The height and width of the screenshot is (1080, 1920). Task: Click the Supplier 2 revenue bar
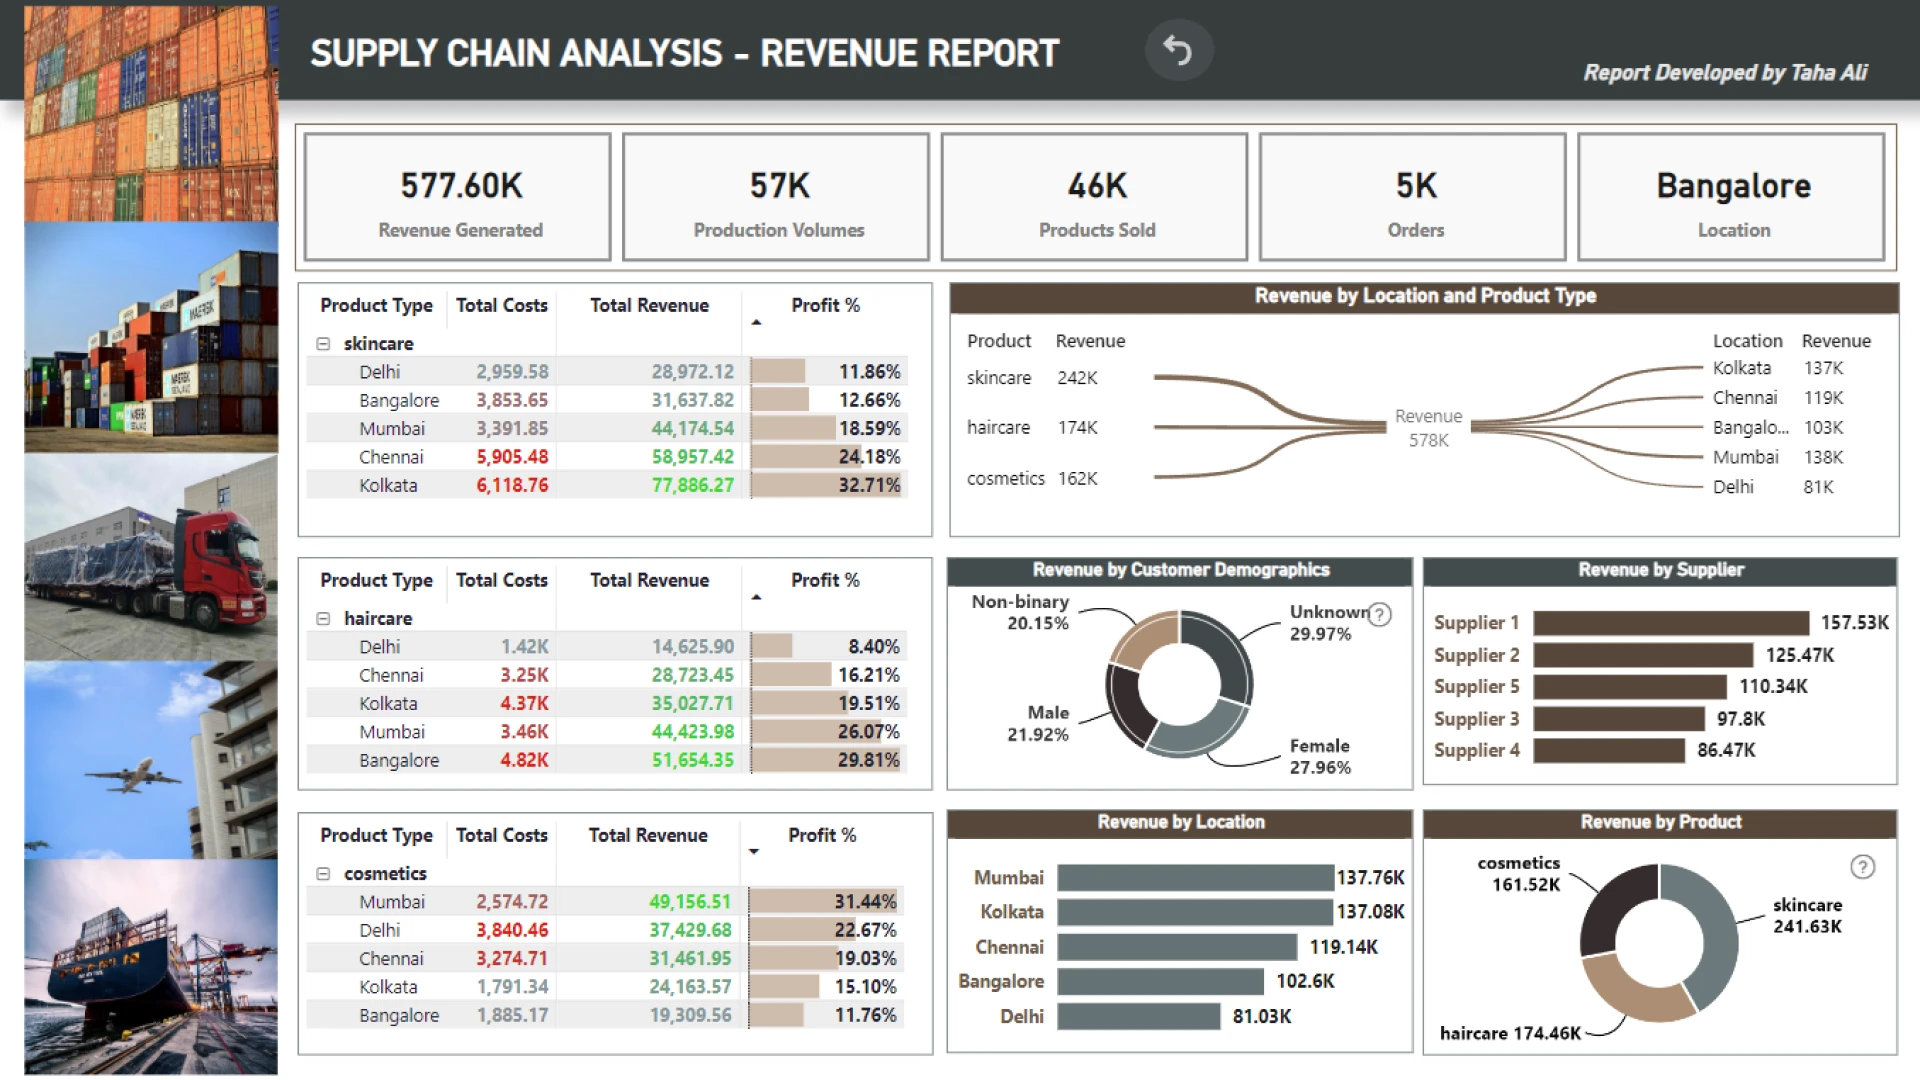coord(1643,655)
